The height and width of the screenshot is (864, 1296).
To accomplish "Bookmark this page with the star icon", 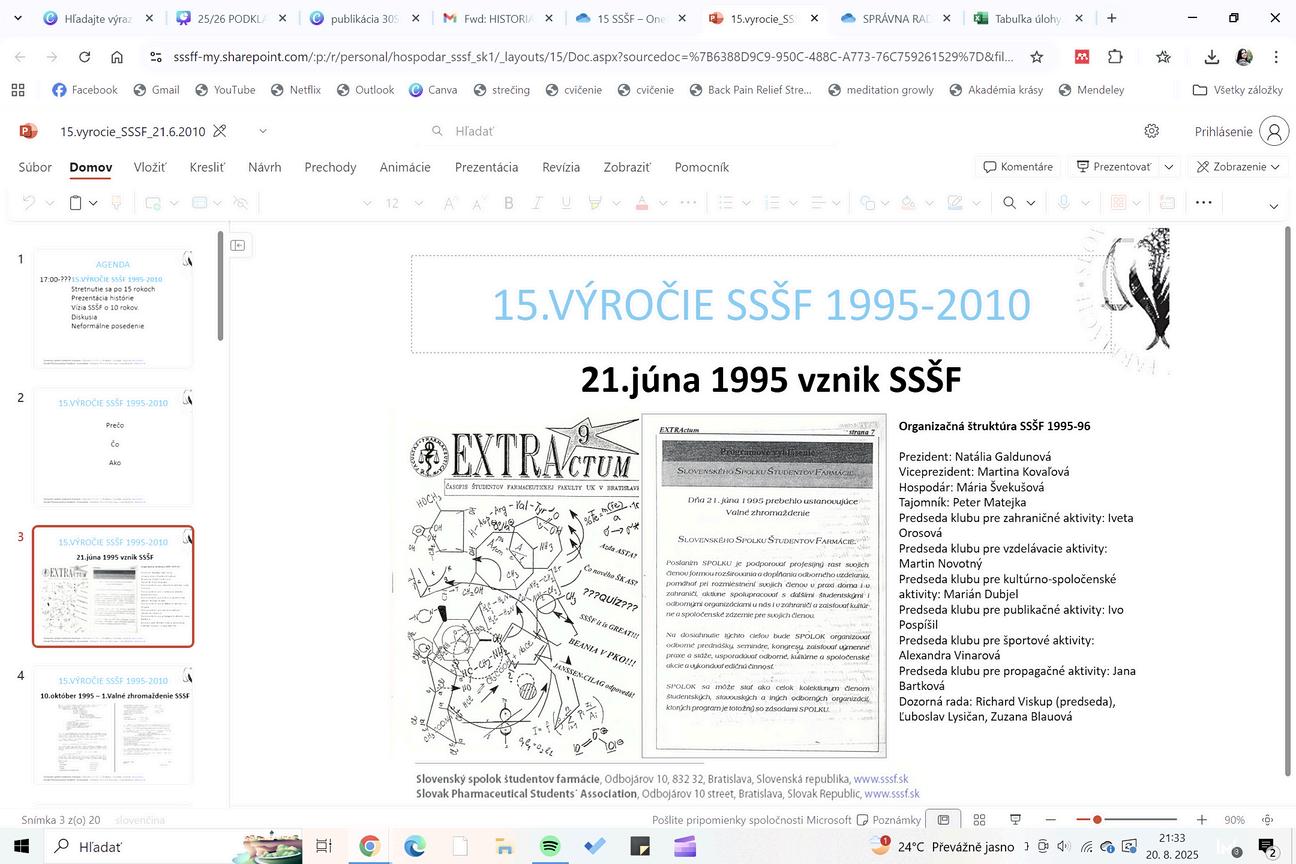I will click(x=1037, y=57).
